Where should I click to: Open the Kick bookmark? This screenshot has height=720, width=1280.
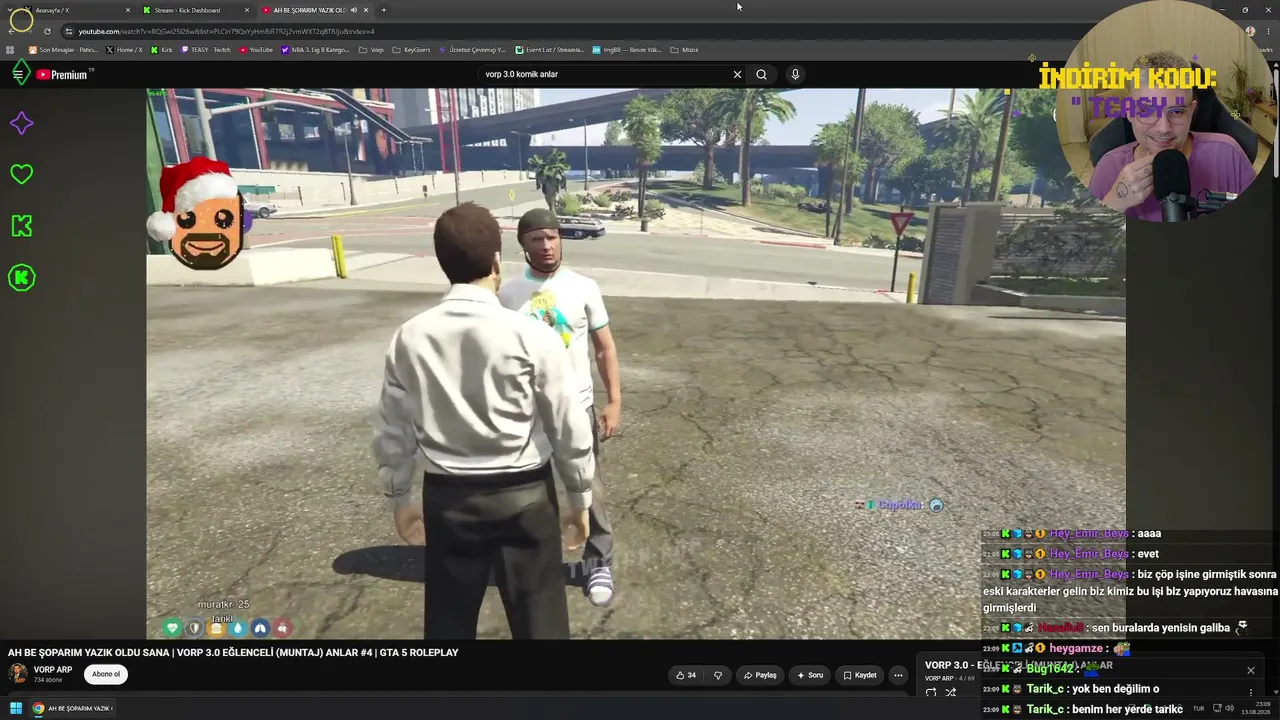[162, 50]
